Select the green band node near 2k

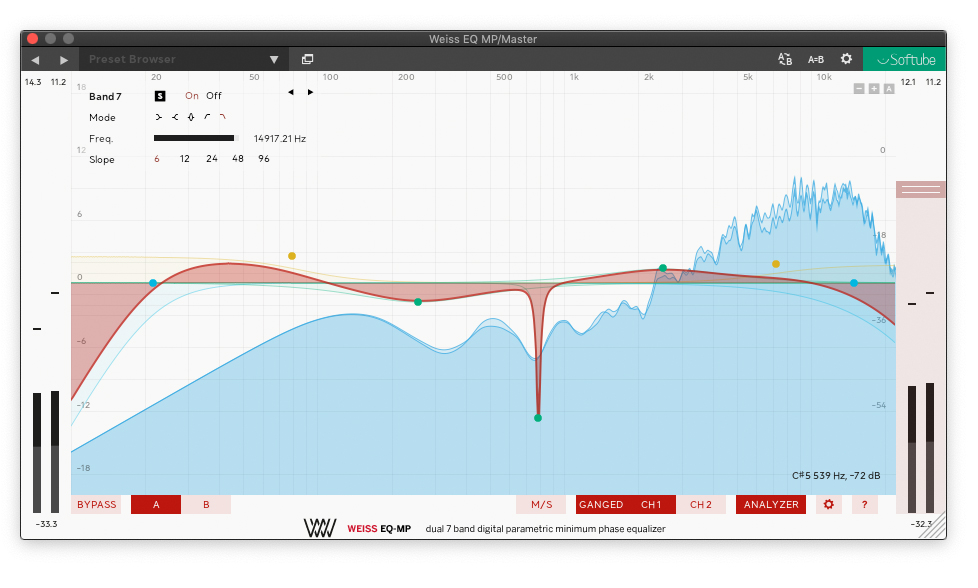[x=663, y=268]
